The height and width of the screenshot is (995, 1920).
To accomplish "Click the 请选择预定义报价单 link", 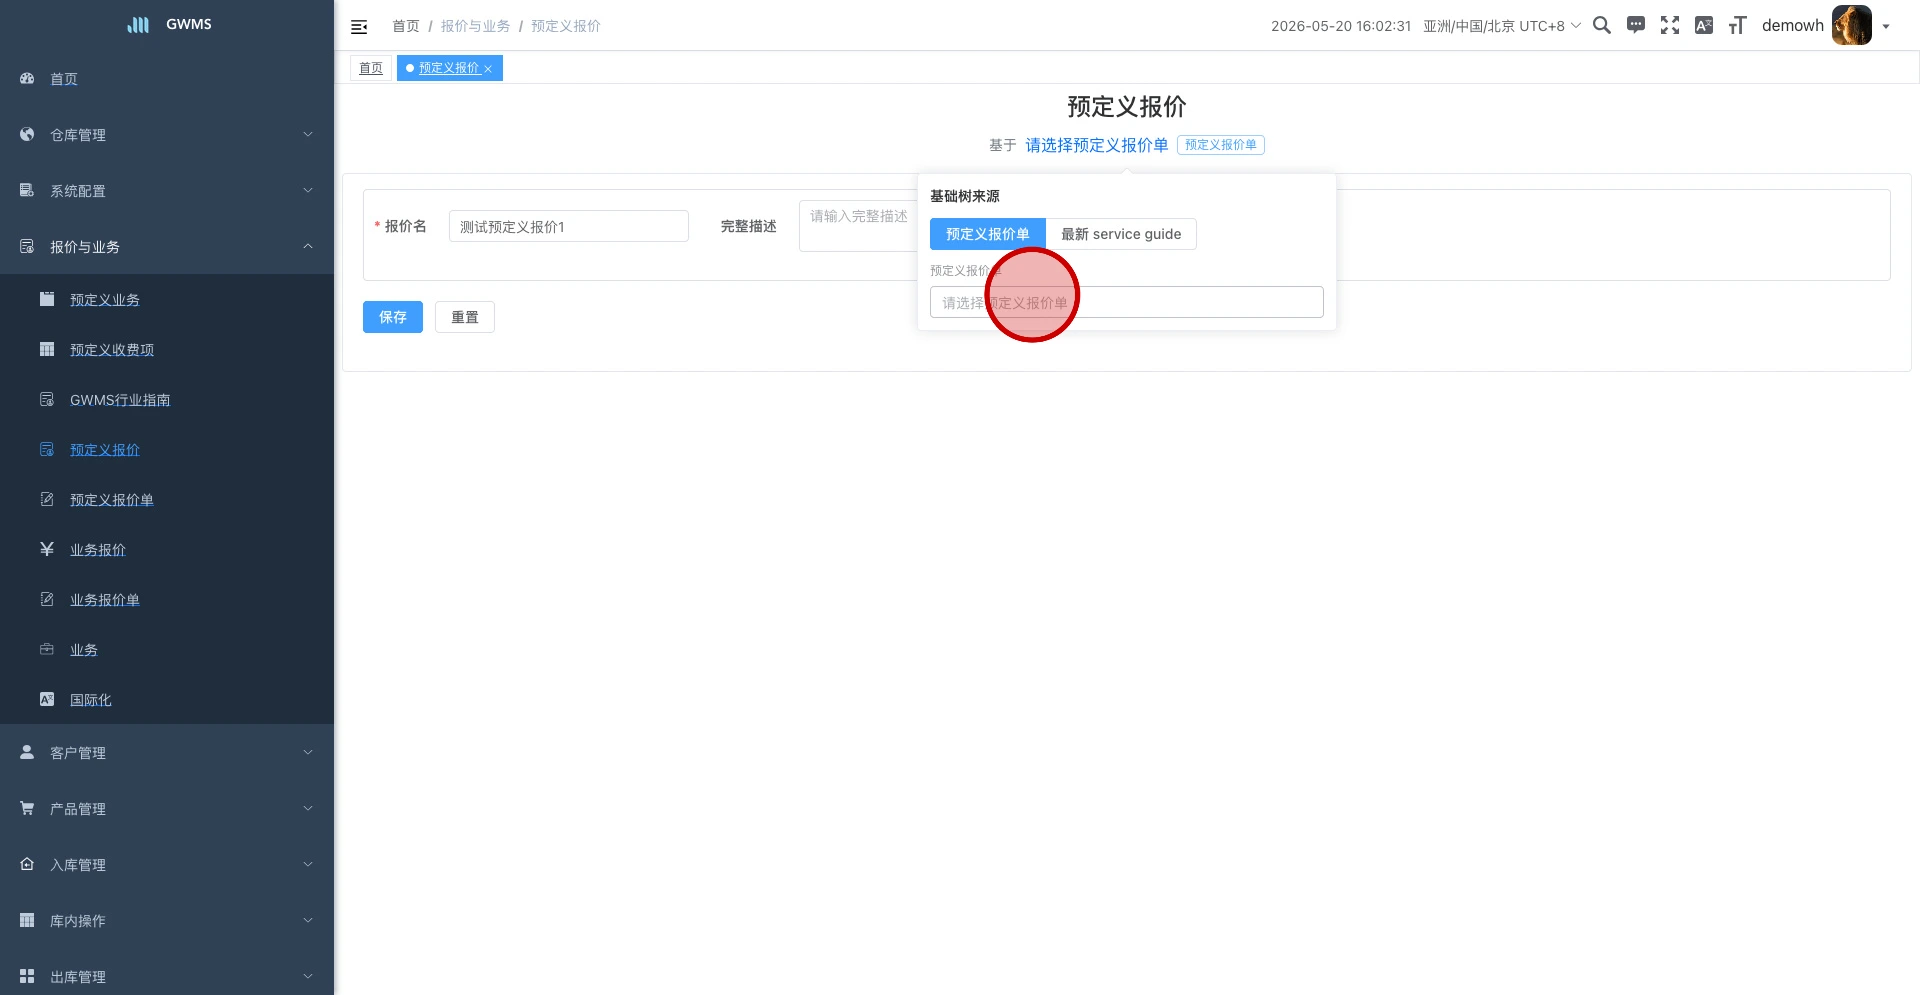I will point(1097,145).
